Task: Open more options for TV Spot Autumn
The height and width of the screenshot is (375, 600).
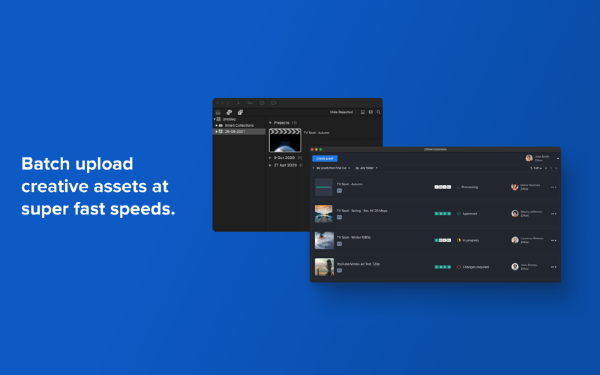Action: click(x=553, y=188)
